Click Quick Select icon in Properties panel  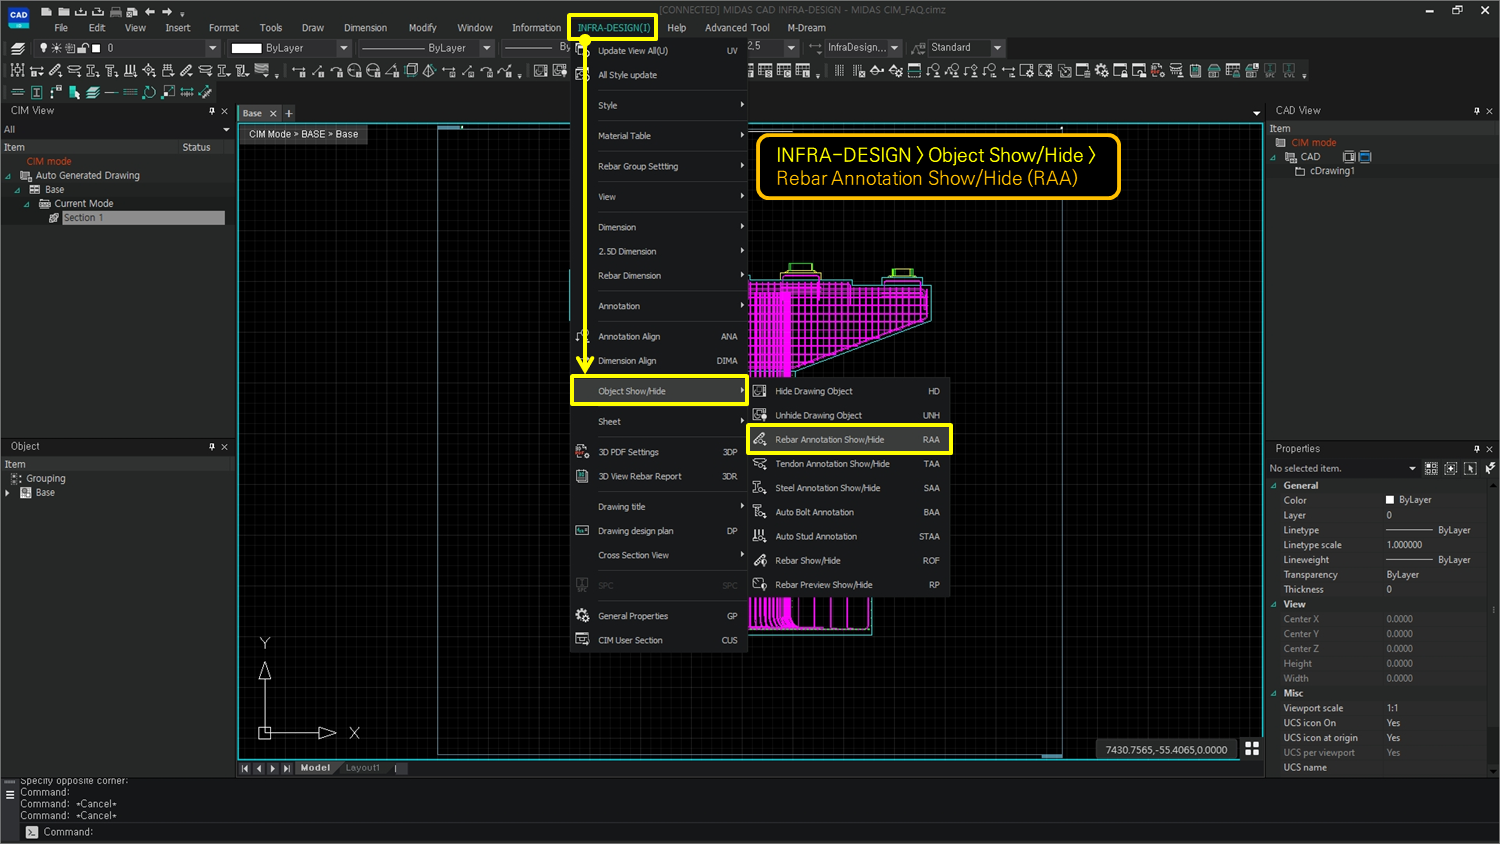click(1431, 468)
